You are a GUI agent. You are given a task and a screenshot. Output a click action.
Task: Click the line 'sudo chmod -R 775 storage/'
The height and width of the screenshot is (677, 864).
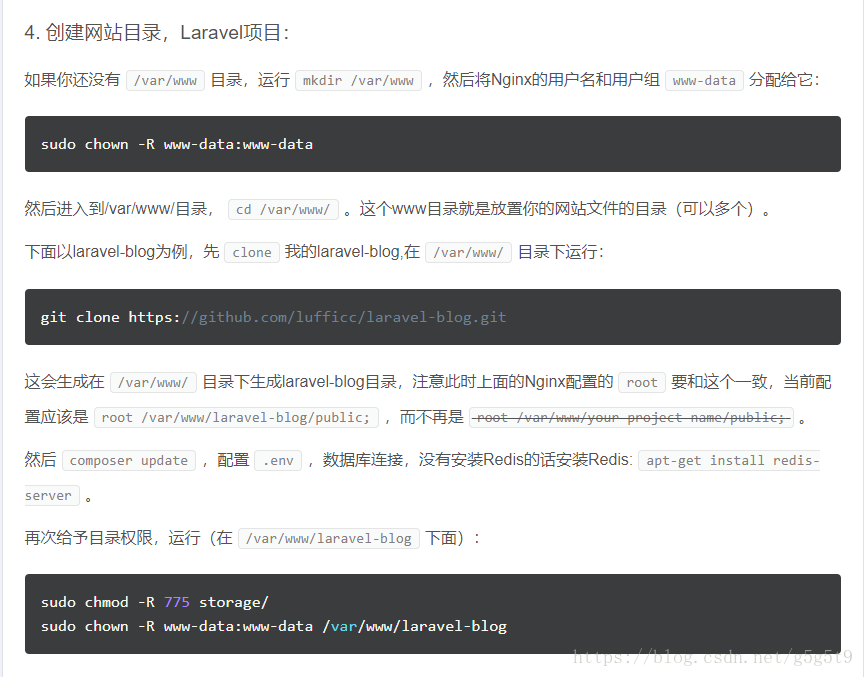click(x=155, y=602)
